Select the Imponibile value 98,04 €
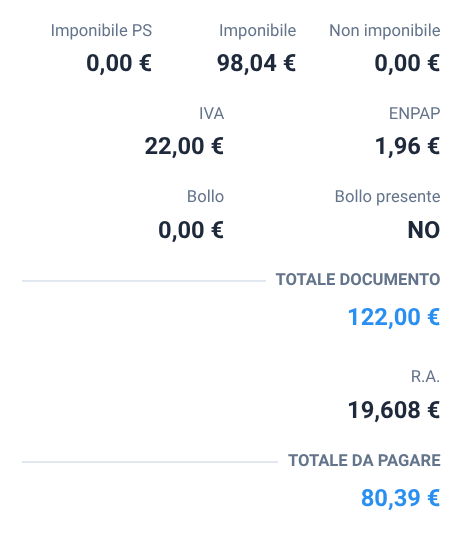The width and height of the screenshot is (468, 533). pos(257,64)
